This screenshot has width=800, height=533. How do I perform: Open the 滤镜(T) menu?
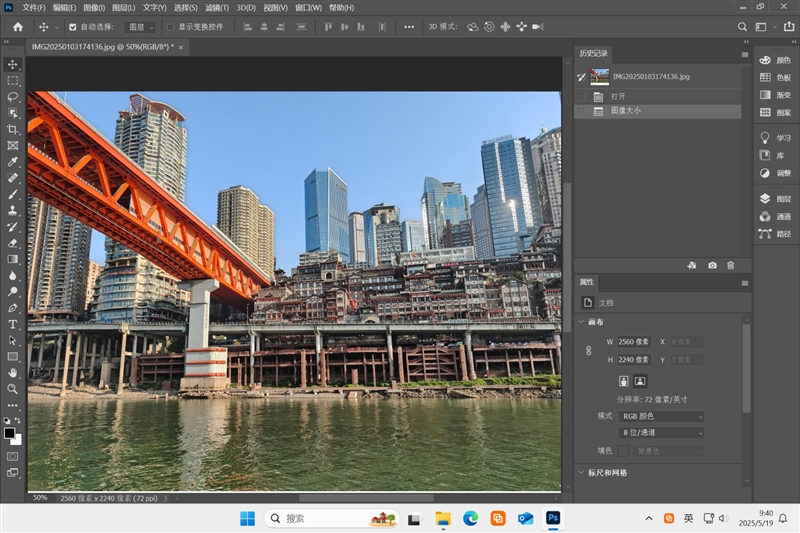coord(217,7)
